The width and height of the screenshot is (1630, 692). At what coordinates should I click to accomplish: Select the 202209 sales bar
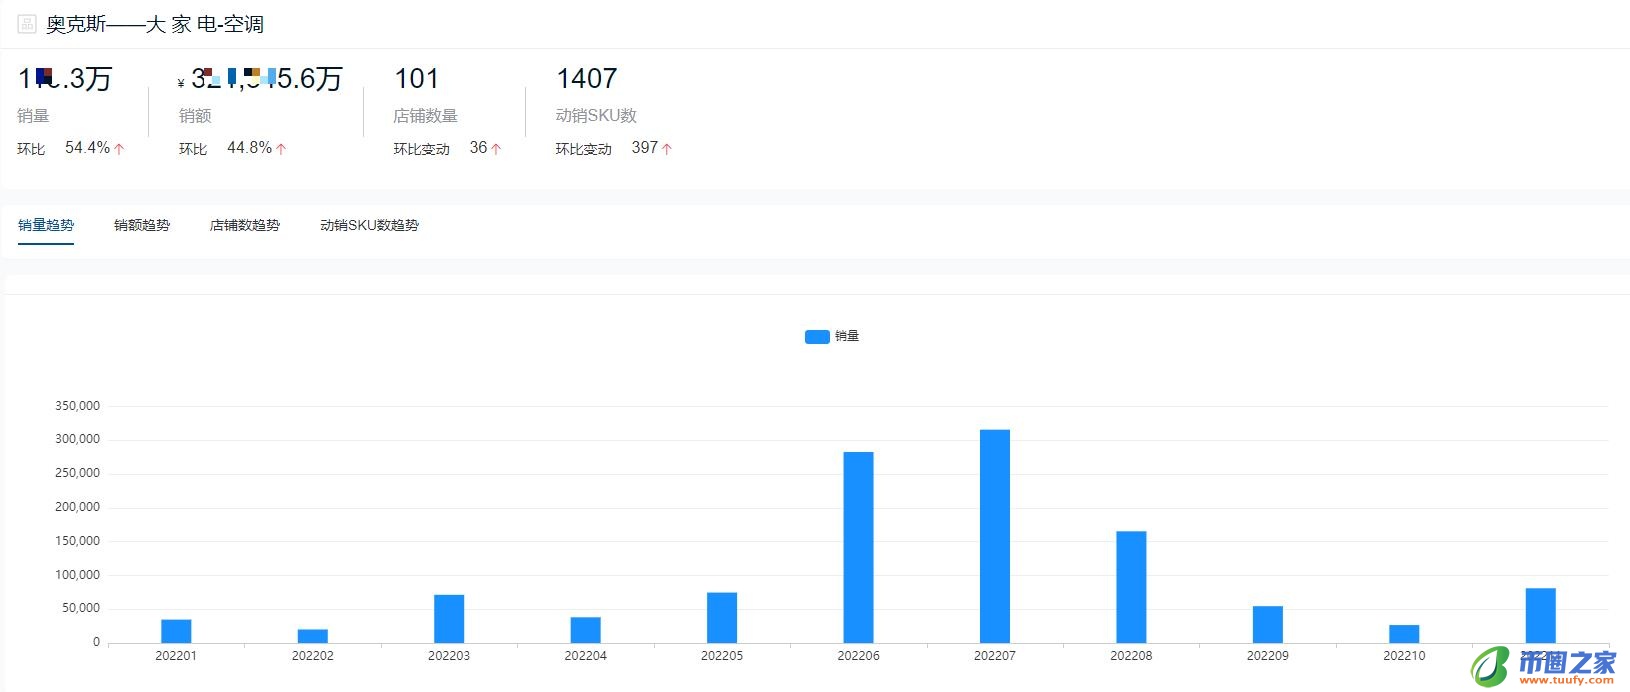click(1268, 625)
